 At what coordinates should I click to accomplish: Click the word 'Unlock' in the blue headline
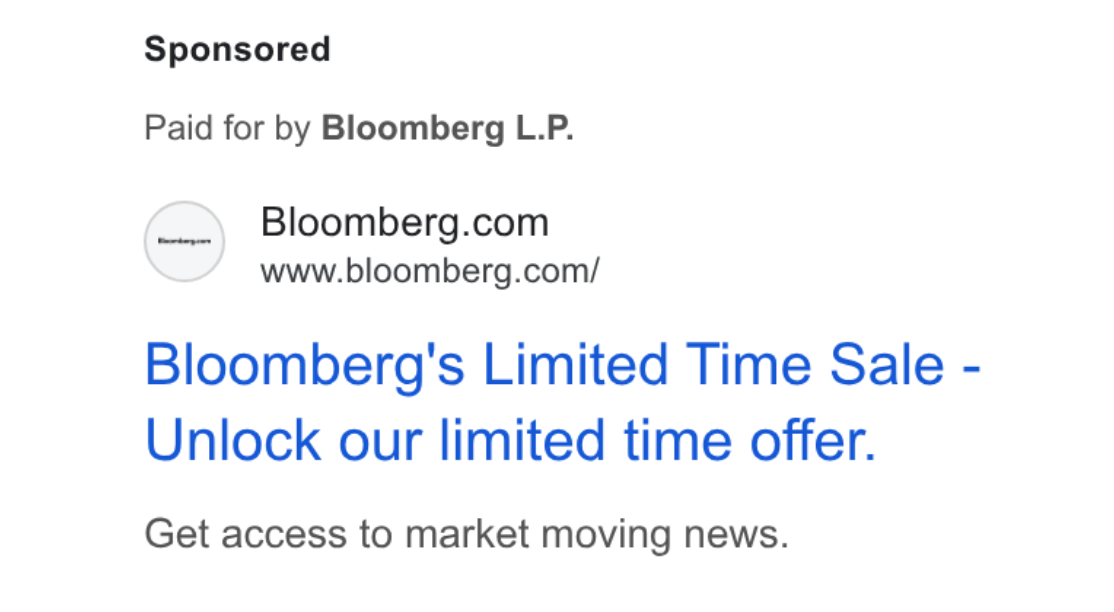coord(232,441)
